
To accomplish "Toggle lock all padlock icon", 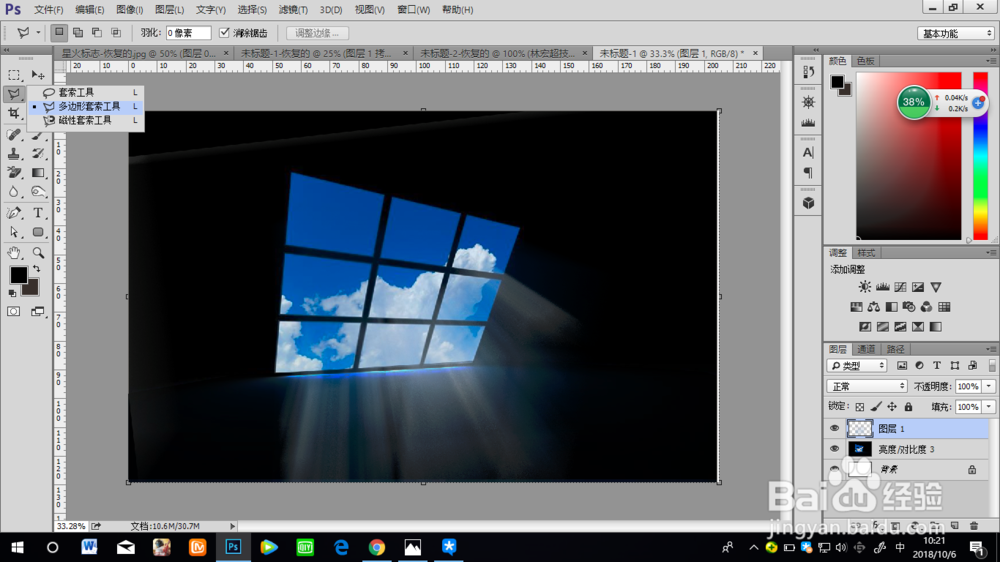I will [x=908, y=407].
